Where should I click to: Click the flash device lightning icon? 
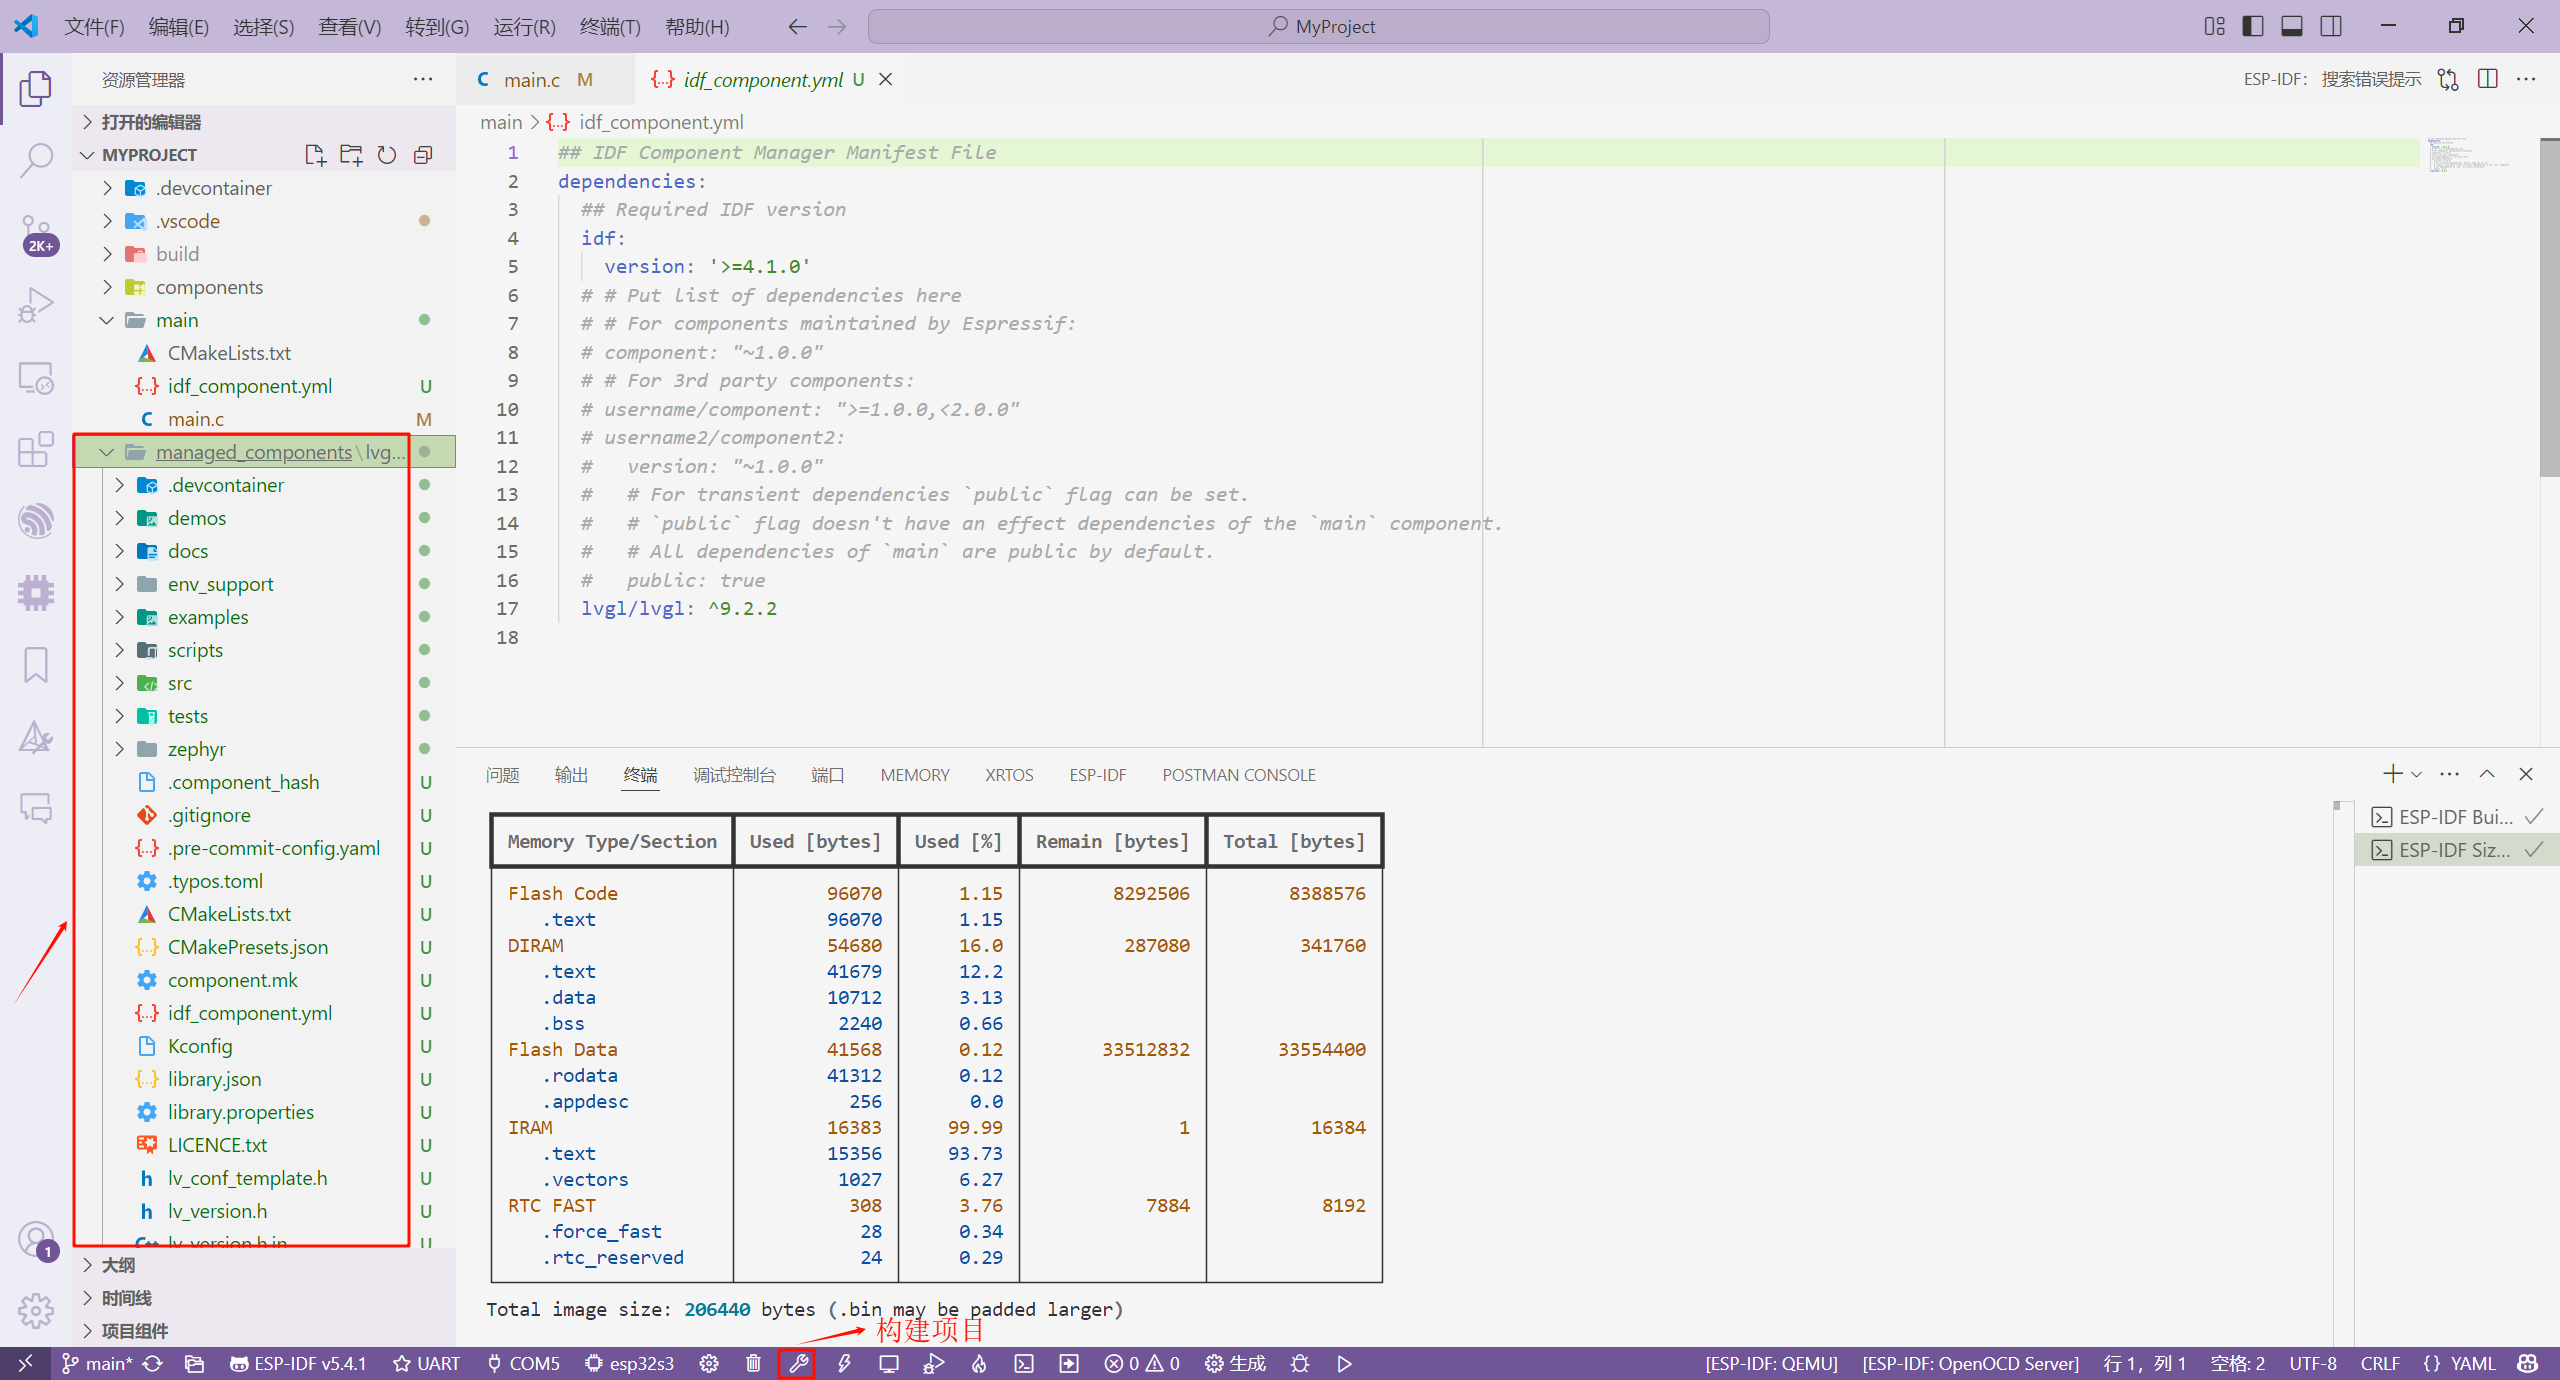click(x=844, y=1363)
